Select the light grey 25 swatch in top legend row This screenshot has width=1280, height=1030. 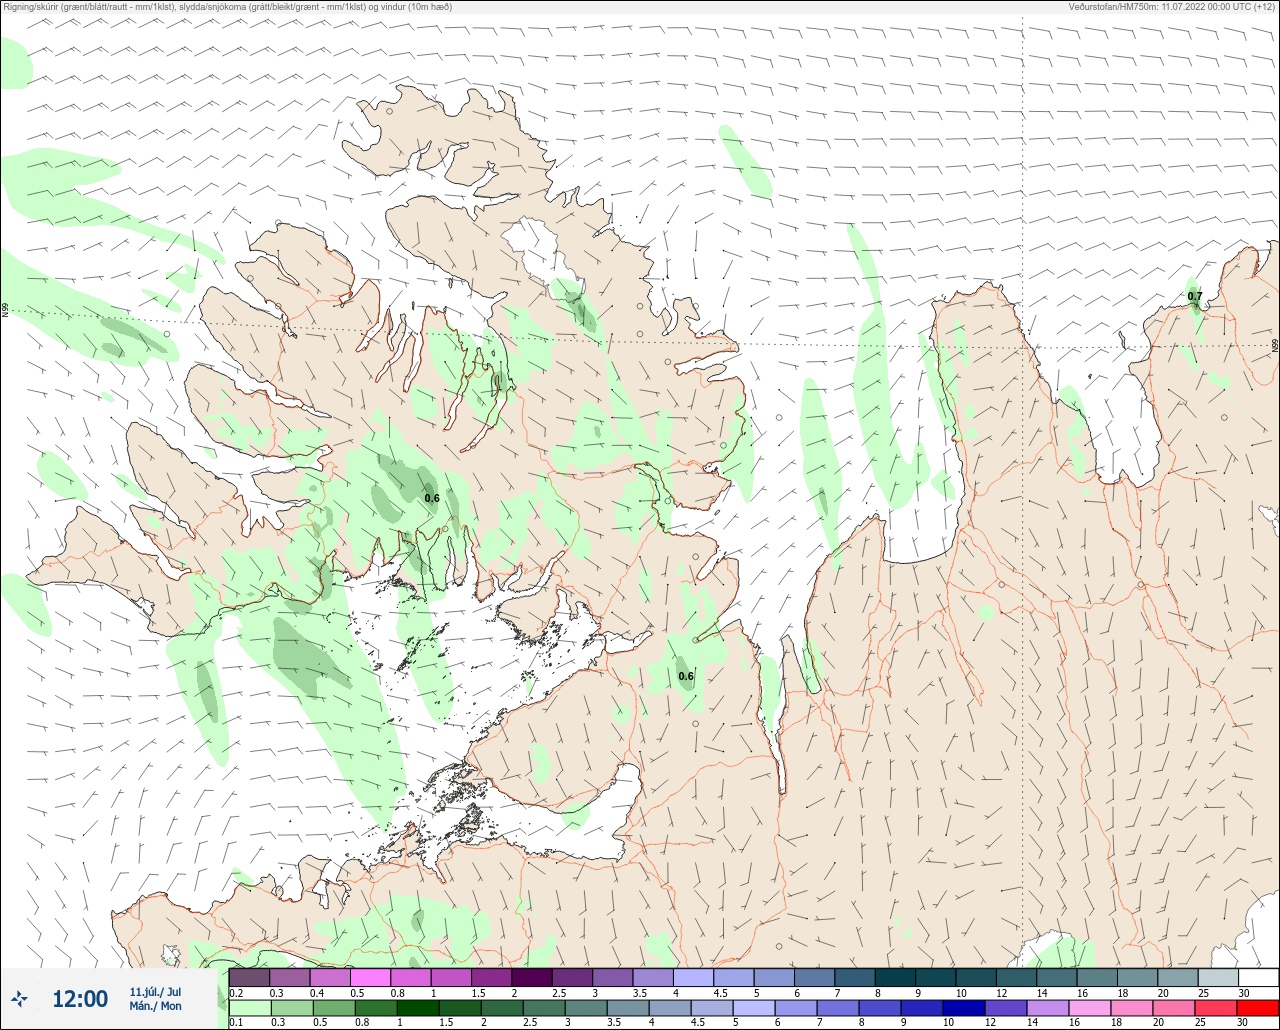(1218, 978)
